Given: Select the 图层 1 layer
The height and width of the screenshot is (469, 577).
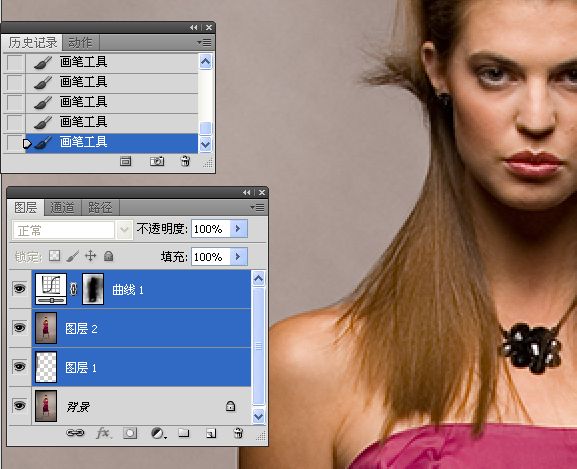Looking at the screenshot, I should [x=141, y=367].
